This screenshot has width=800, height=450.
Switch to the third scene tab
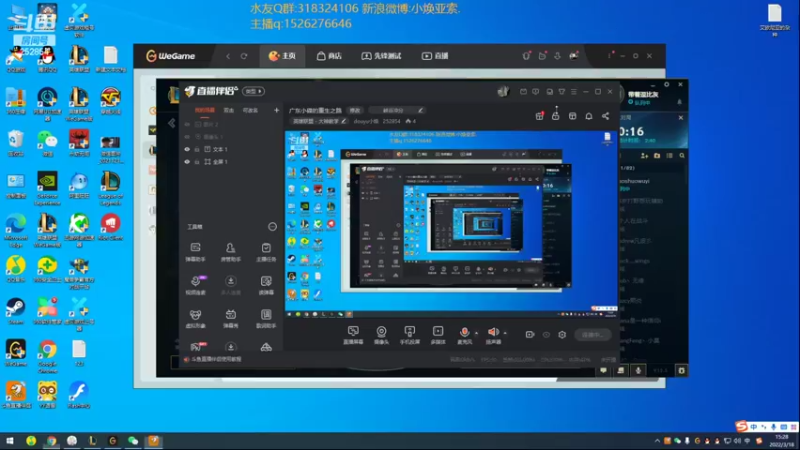250,110
